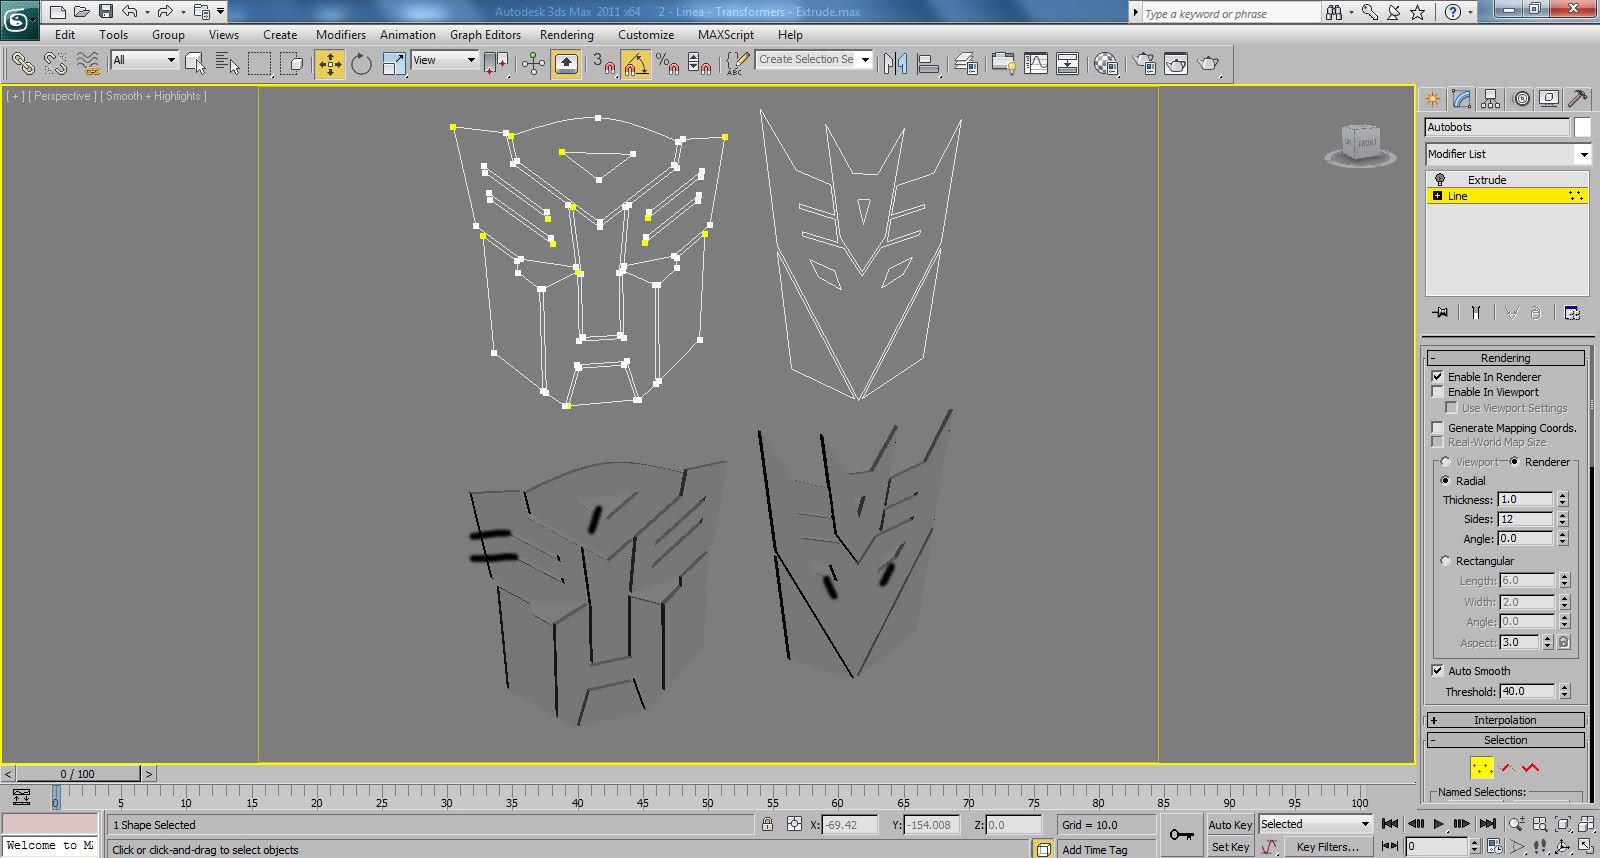Jump to the animation start

1390,824
